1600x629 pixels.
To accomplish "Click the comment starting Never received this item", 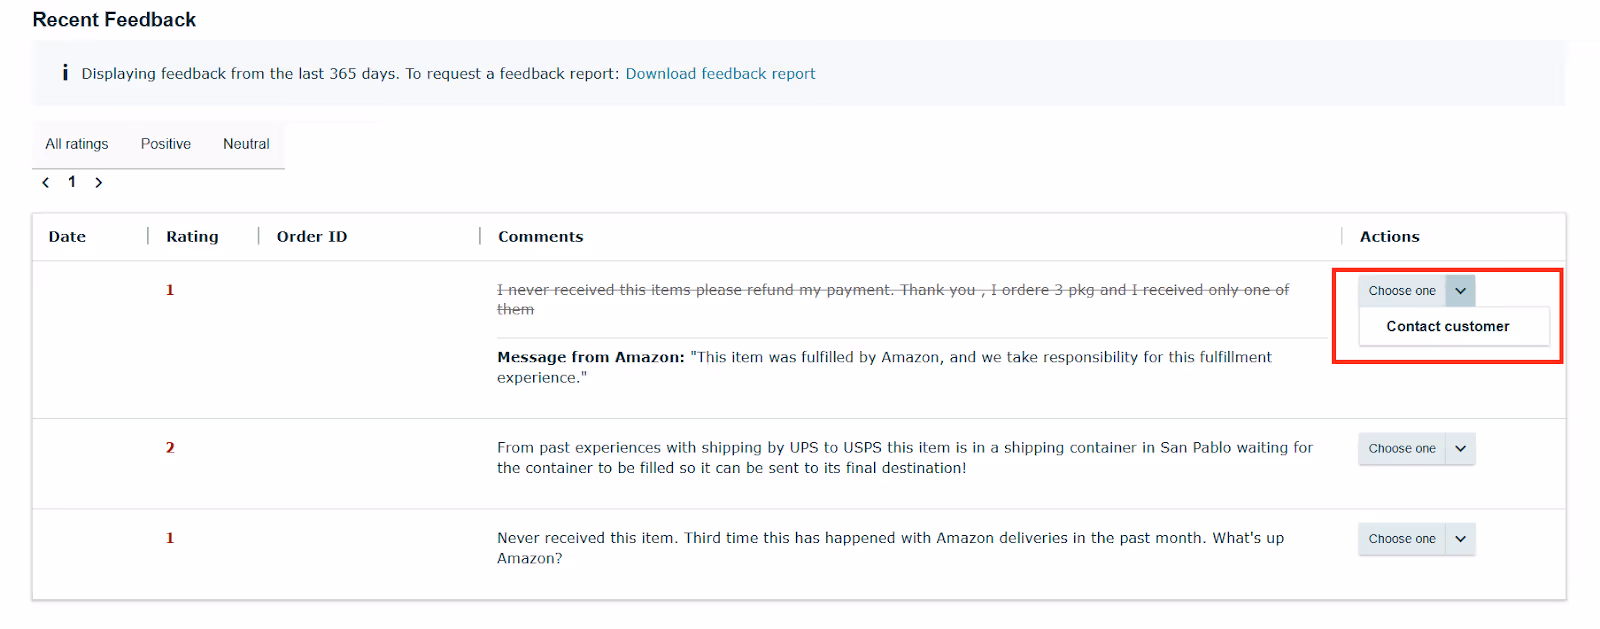I will (x=890, y=548).
